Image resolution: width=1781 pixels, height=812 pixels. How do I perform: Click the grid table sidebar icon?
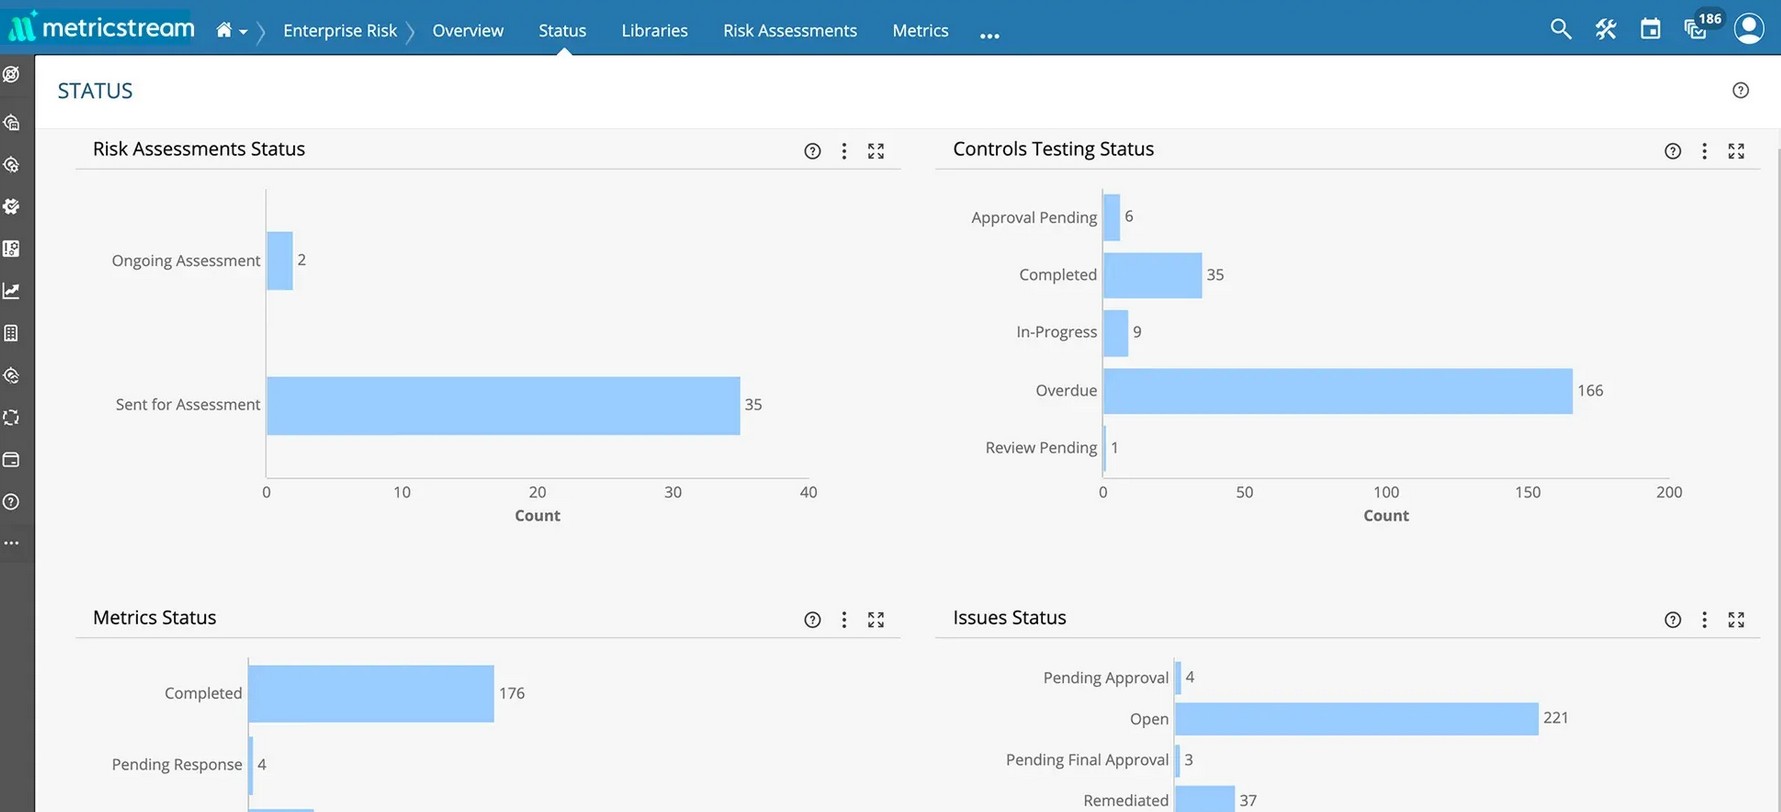[x=12, y=333]
